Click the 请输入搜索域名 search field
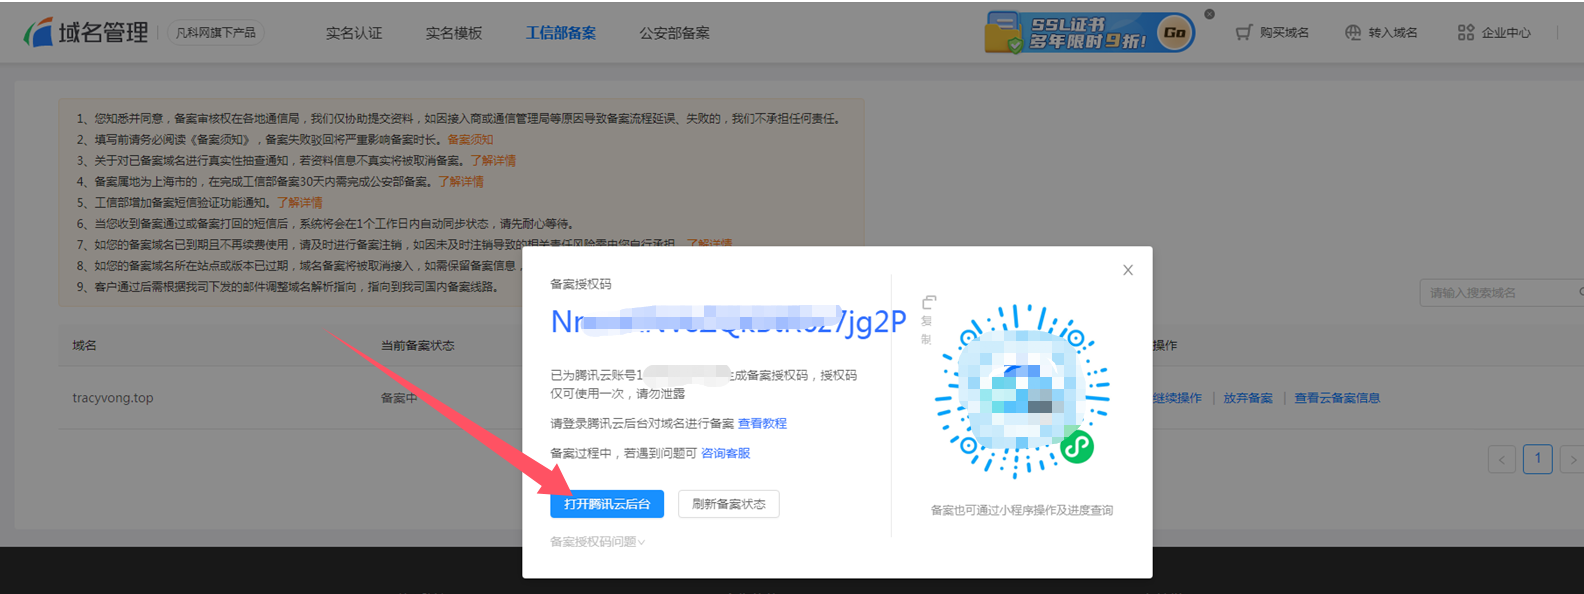Image resolution: width=1584 pixels, height=594 pixels. [x=1500, y=293]
